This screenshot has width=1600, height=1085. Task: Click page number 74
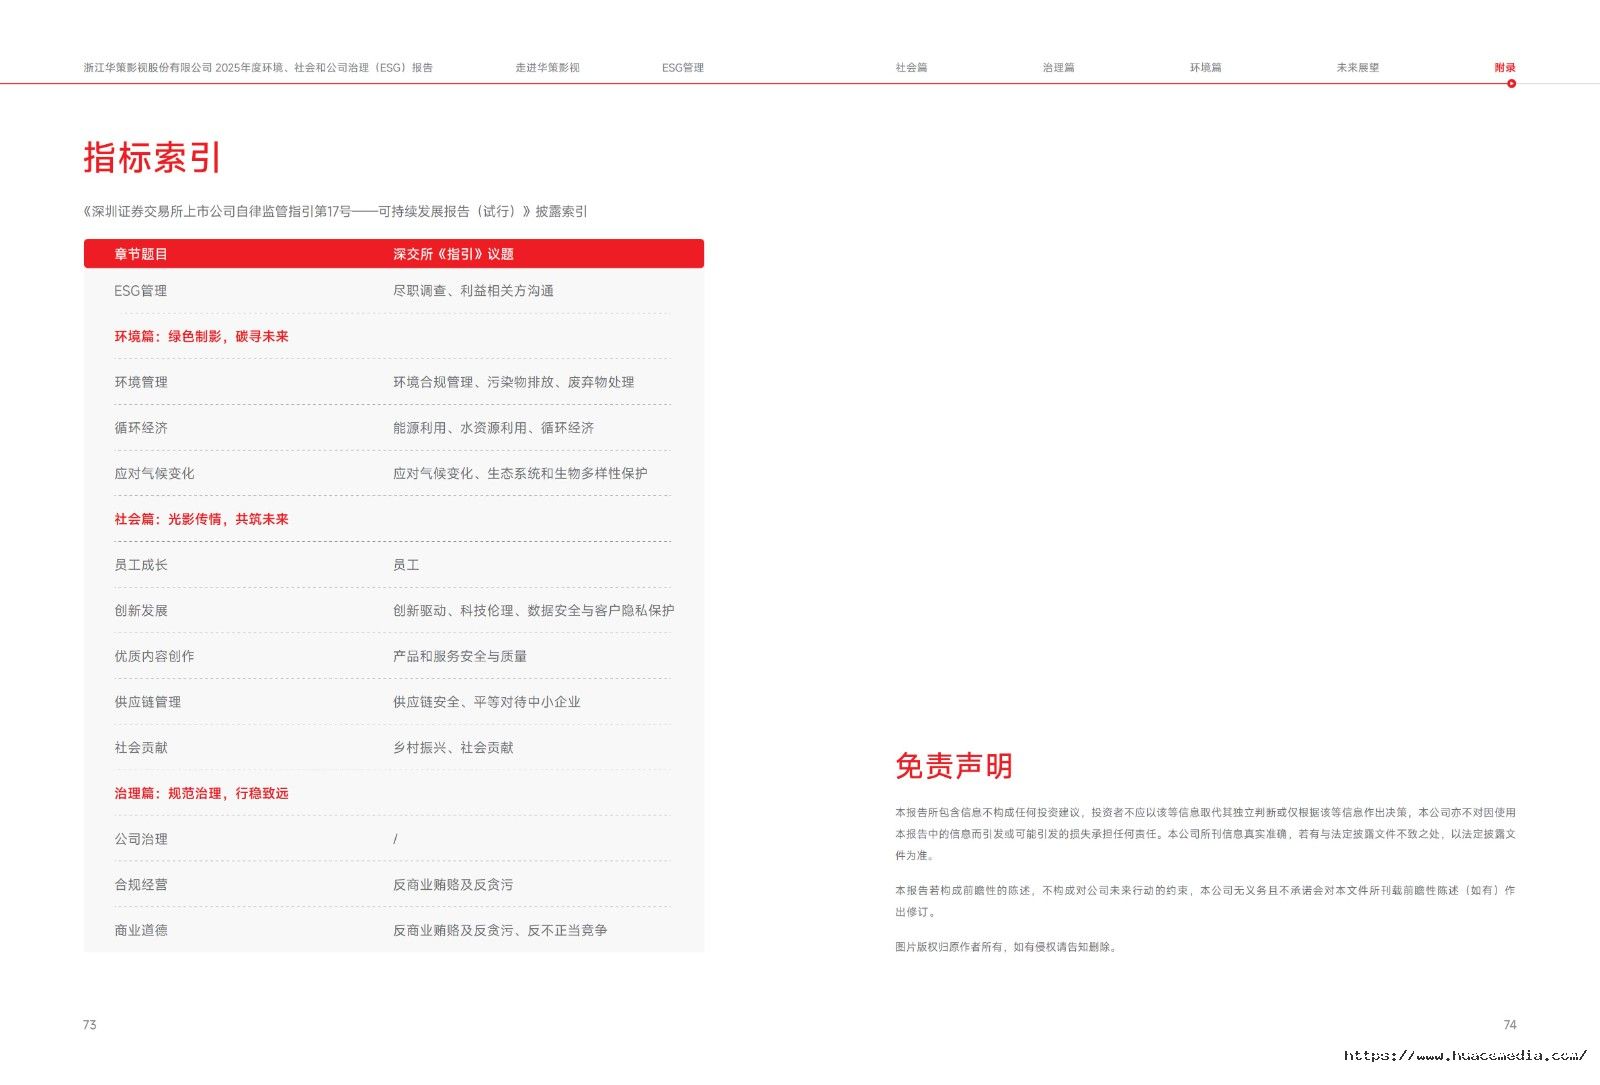point(1510,1025)
